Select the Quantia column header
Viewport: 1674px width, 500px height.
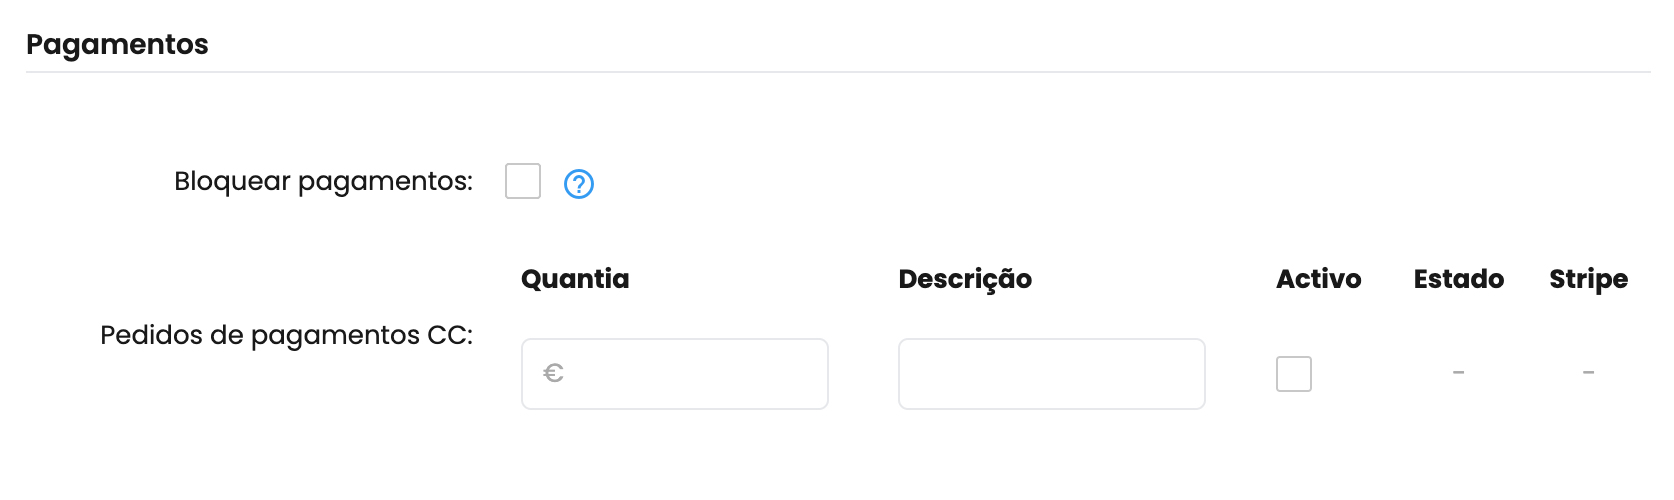pos(575,279)
